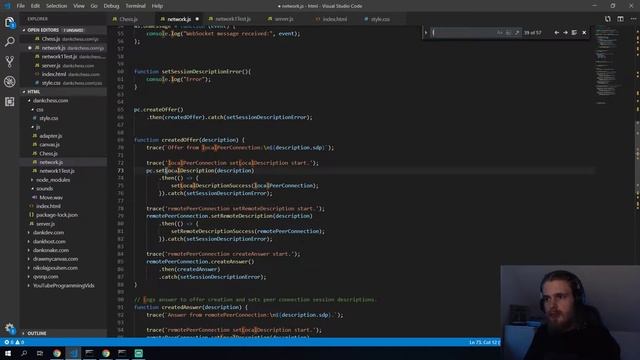Collapse the js folder
Viewport: 640px width, 360px height.
[x=38, y=127]
